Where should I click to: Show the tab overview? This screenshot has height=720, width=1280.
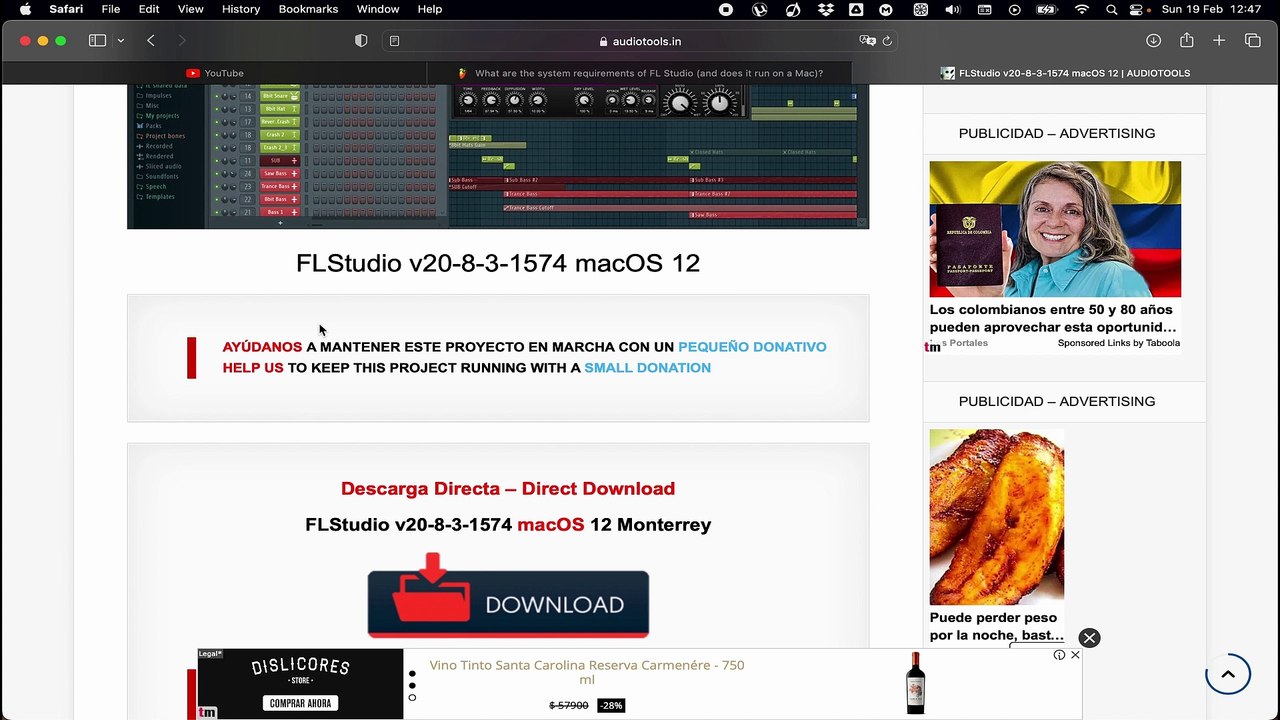[x=1253, y=41]
